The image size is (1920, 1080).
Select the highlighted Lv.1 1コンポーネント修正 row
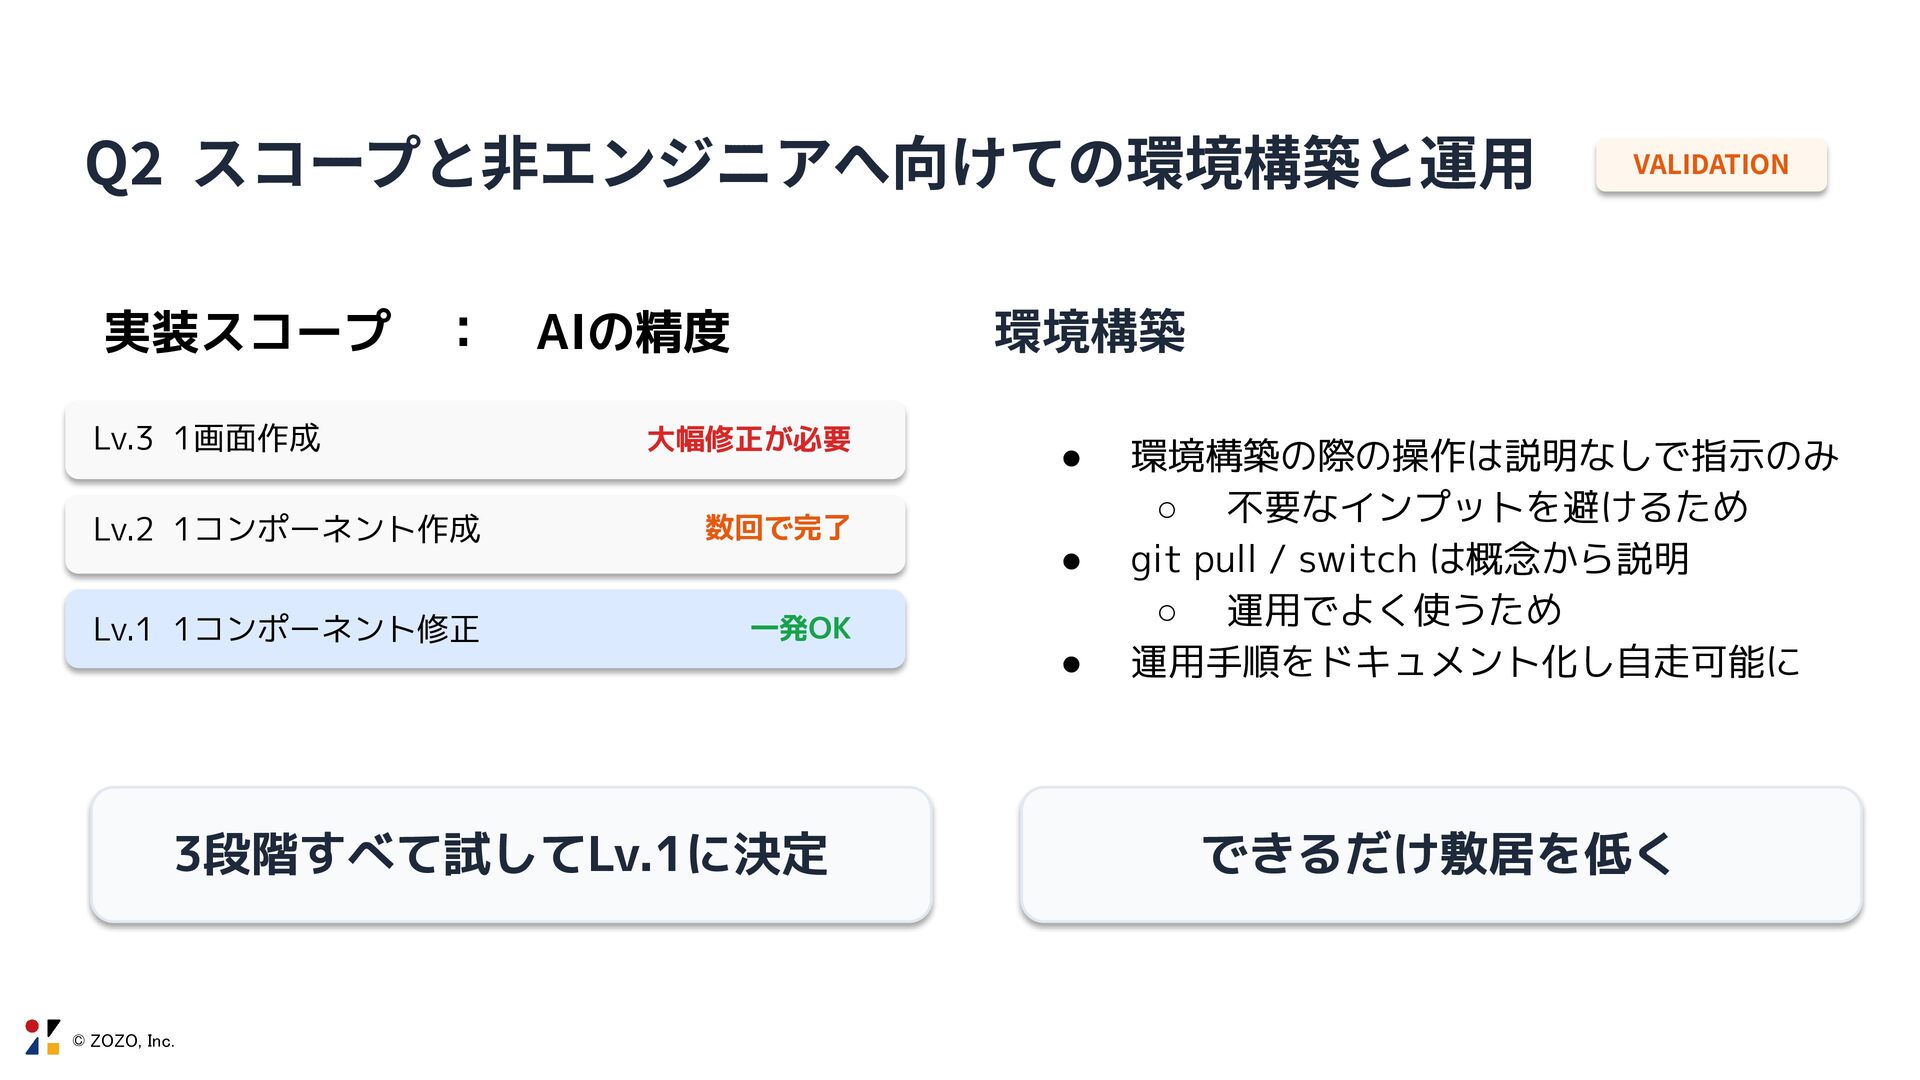[x=485, y=629]
